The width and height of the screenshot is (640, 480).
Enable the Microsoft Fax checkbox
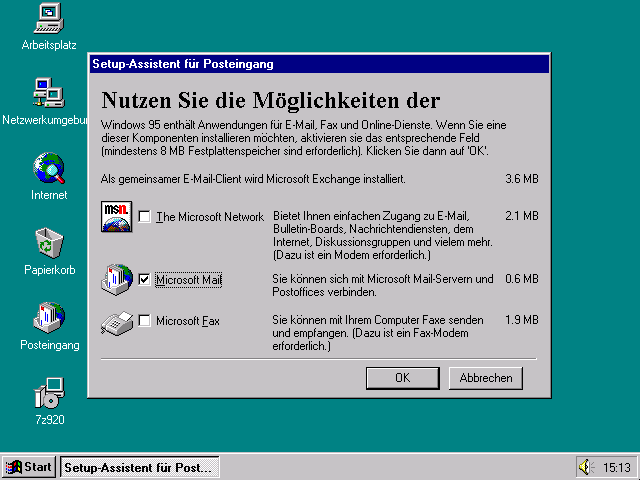tap(144, 320)
